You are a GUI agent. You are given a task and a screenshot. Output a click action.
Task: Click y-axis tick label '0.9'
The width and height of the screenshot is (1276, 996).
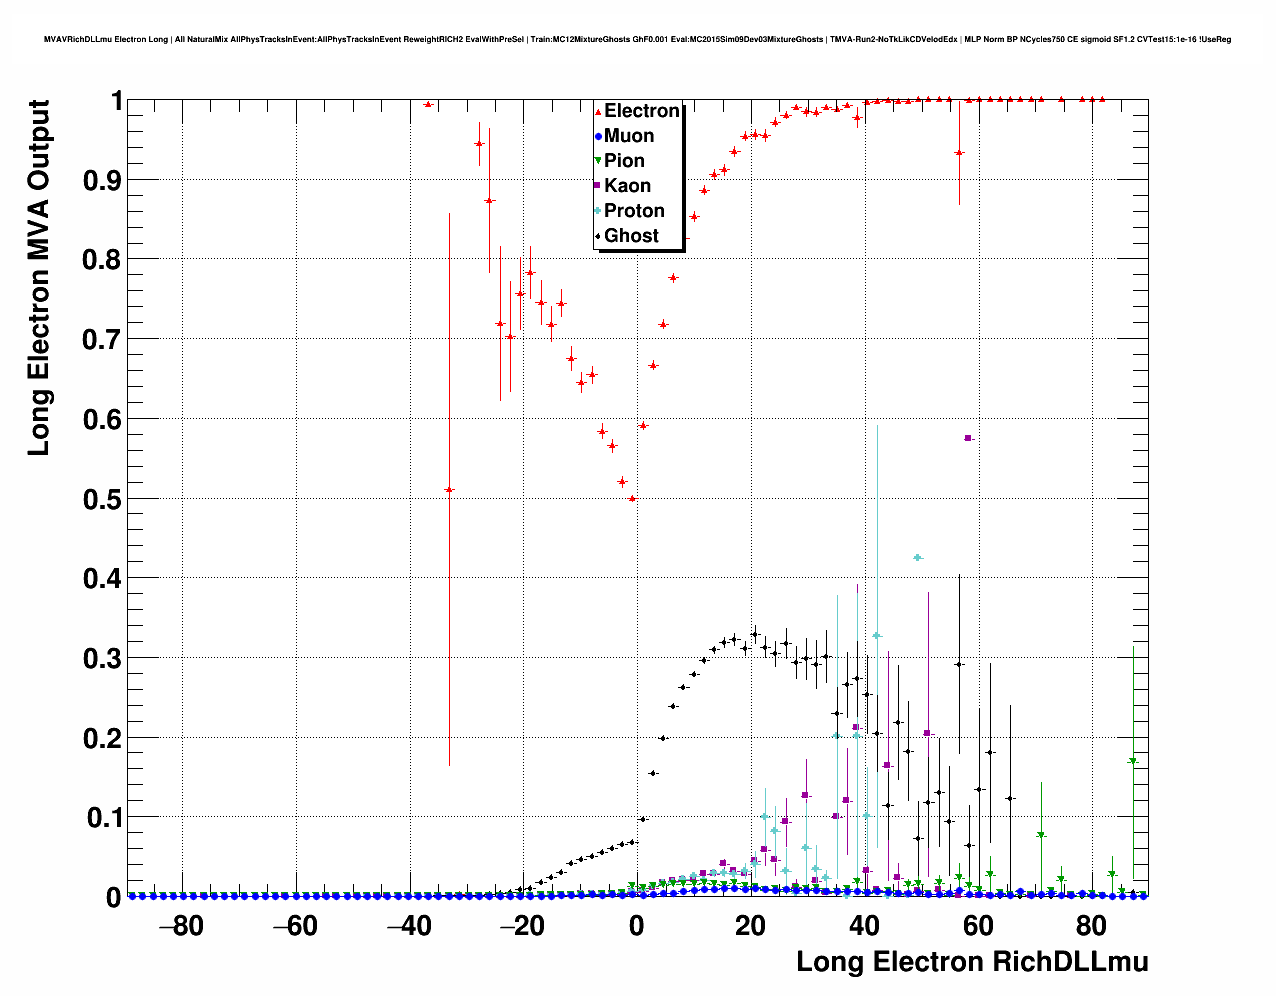tap(104, 181)
